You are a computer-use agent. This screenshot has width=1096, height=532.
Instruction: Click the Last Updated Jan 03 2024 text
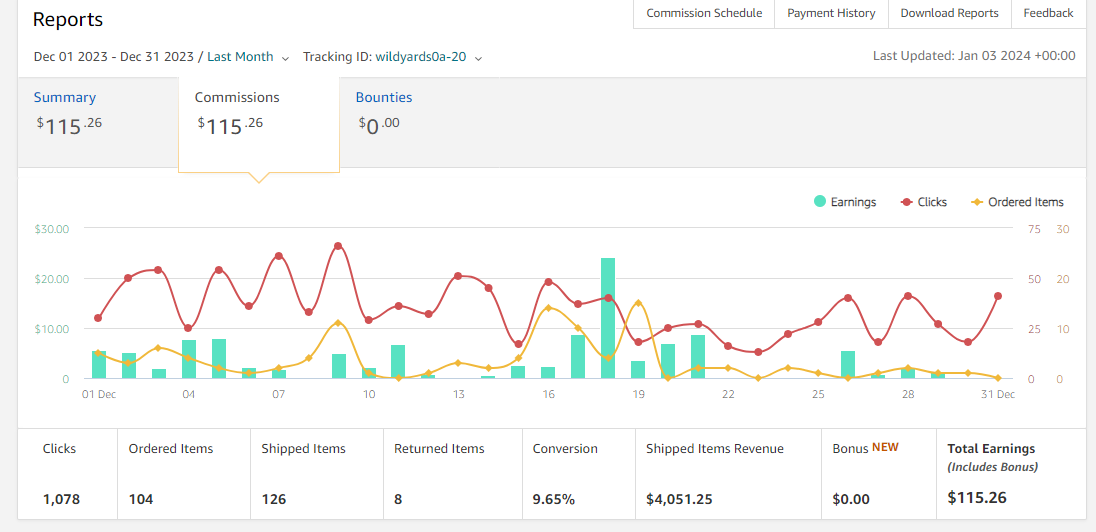tap(974, 56)
